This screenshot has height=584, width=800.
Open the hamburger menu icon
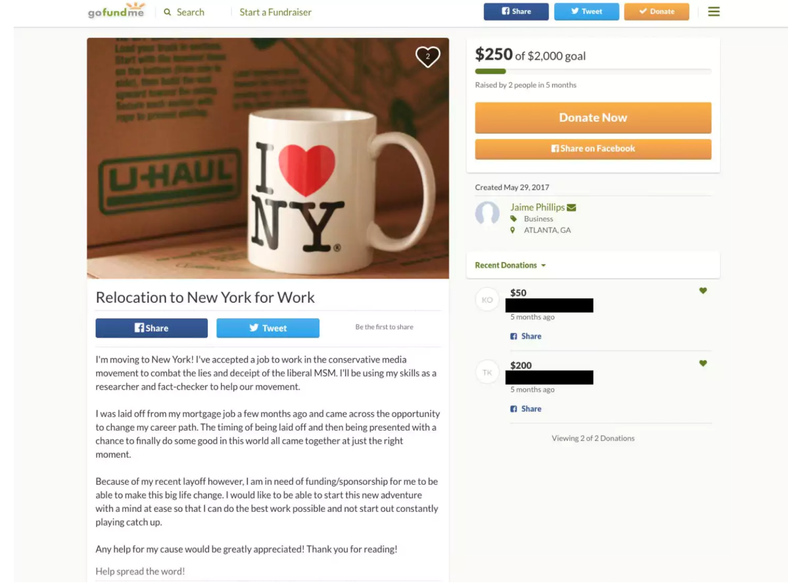pos(714,11)
